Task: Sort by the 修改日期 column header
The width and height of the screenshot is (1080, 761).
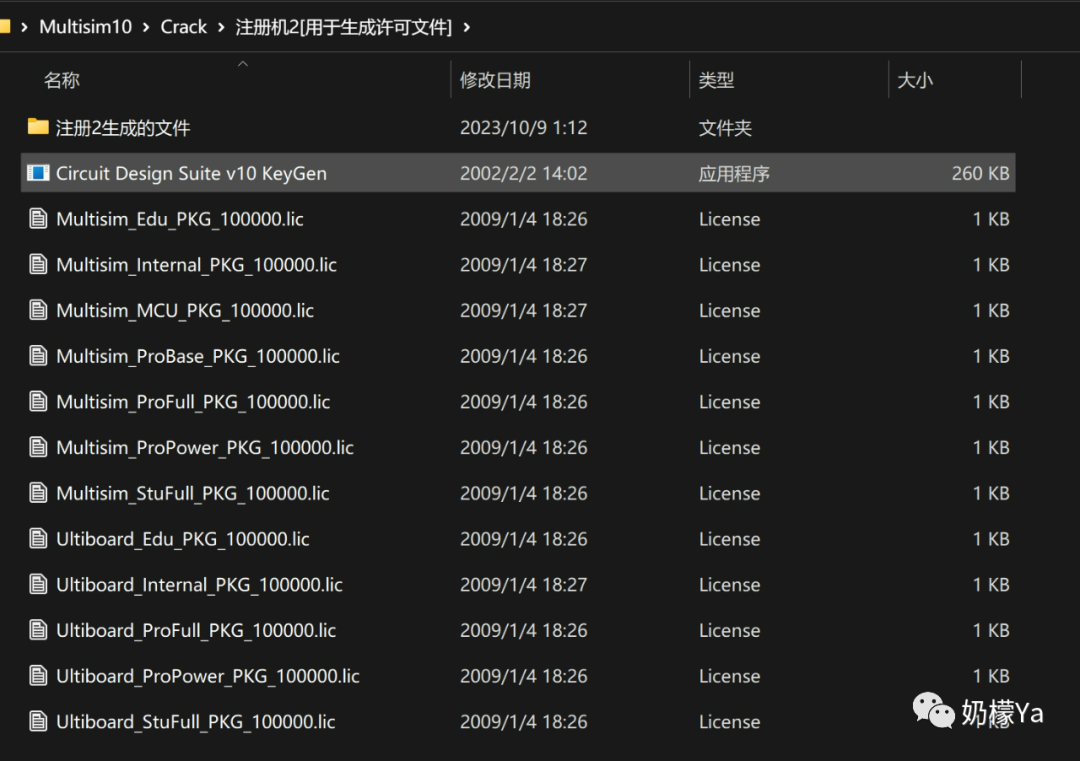Action: 495,80
